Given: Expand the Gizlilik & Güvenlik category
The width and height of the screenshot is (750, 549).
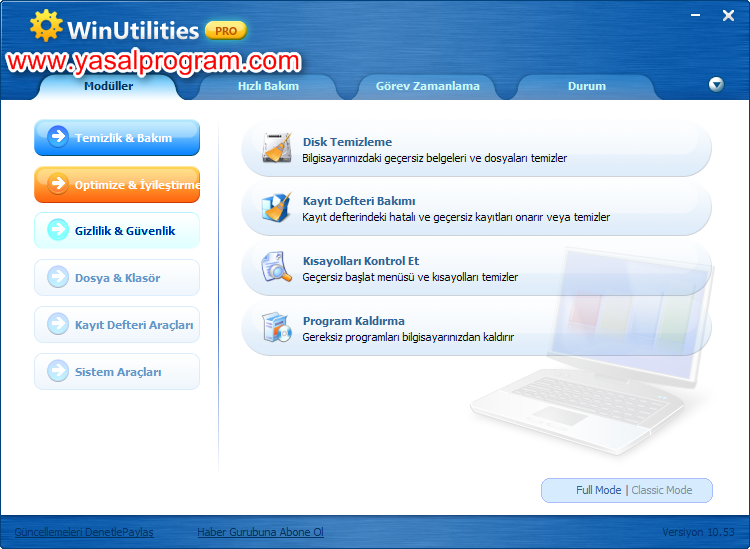Looking at the screenshot, I should [x=117, y=231].
